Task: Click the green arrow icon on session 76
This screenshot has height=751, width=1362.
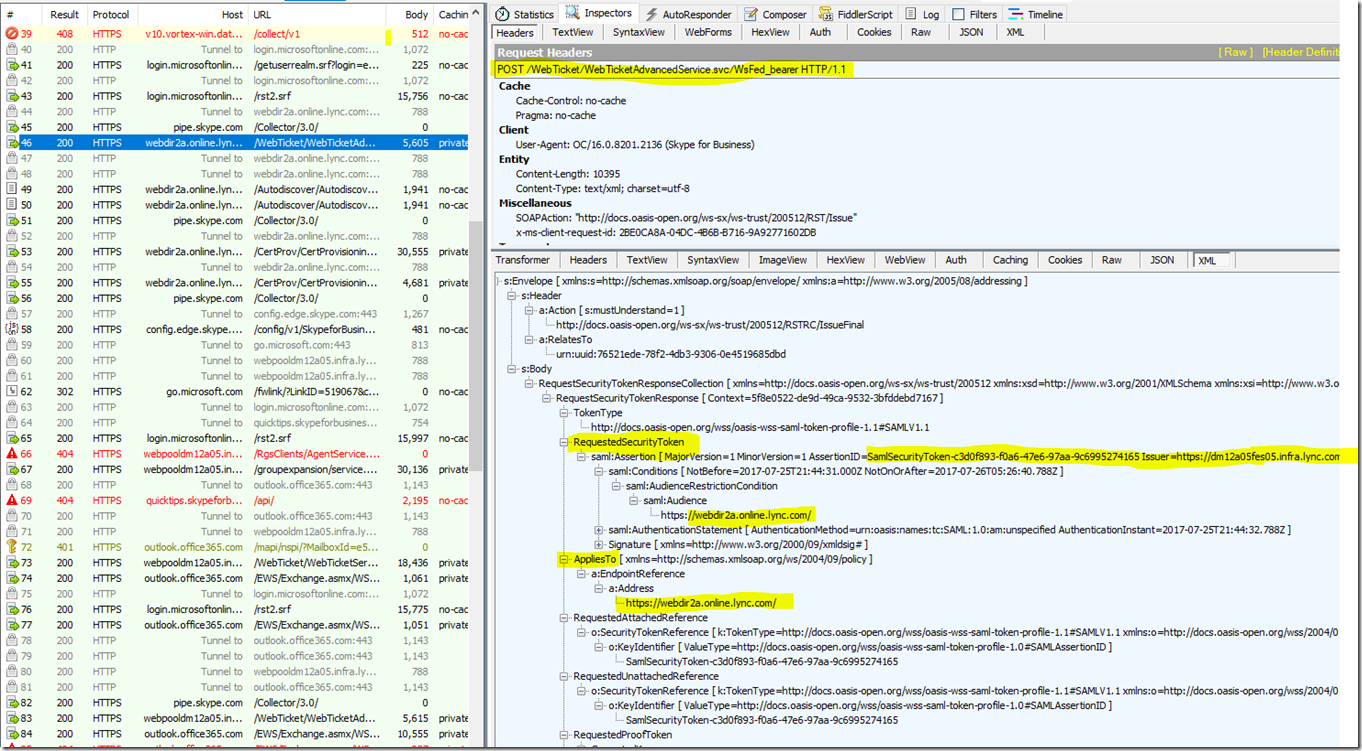Action: click(12, 609)
